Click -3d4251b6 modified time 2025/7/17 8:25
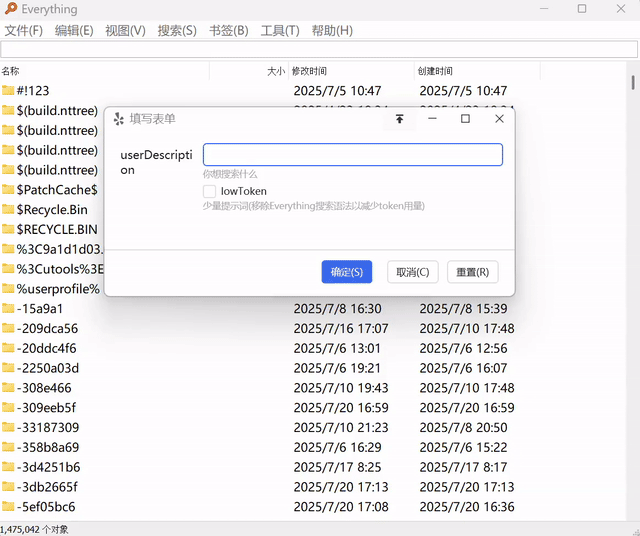This screenshot has height=536, width=640. (337, 467)
